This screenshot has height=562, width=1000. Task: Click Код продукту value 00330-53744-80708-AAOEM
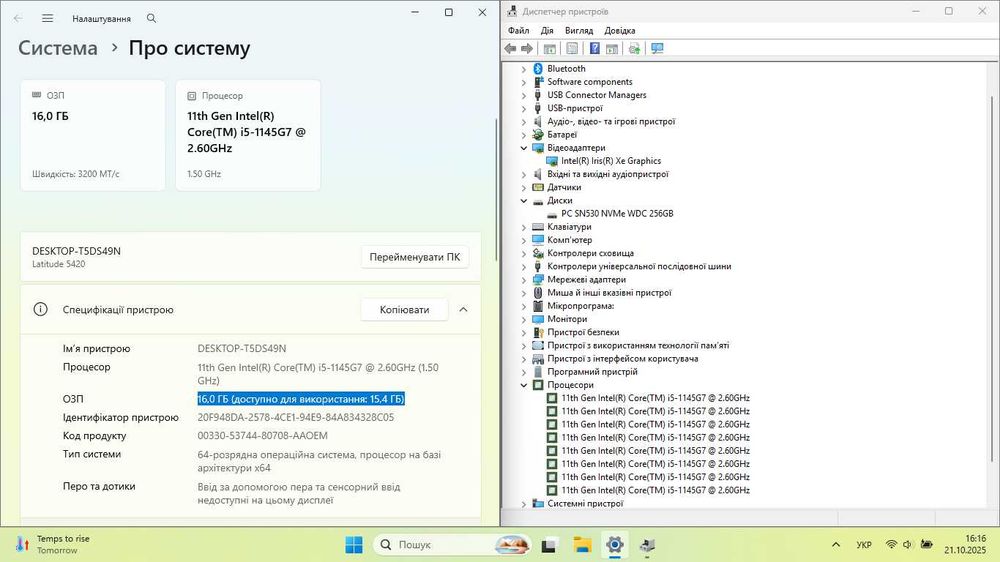262,436
